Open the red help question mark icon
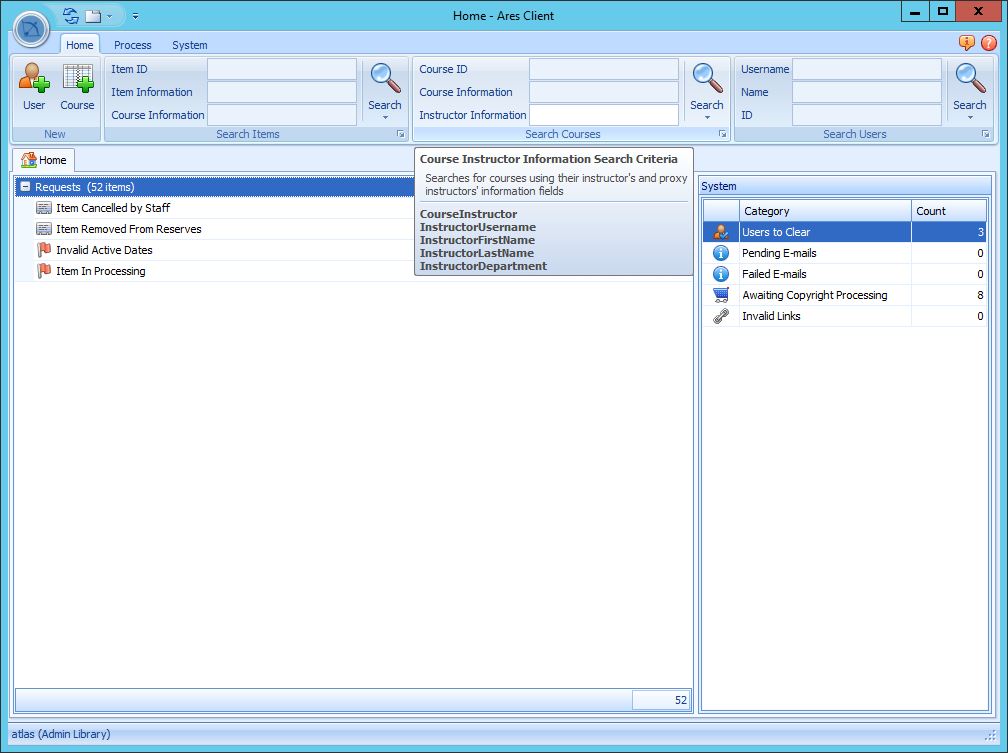Image resolution: width=1008 pixels, height=753 pixels. click(989, 43)
